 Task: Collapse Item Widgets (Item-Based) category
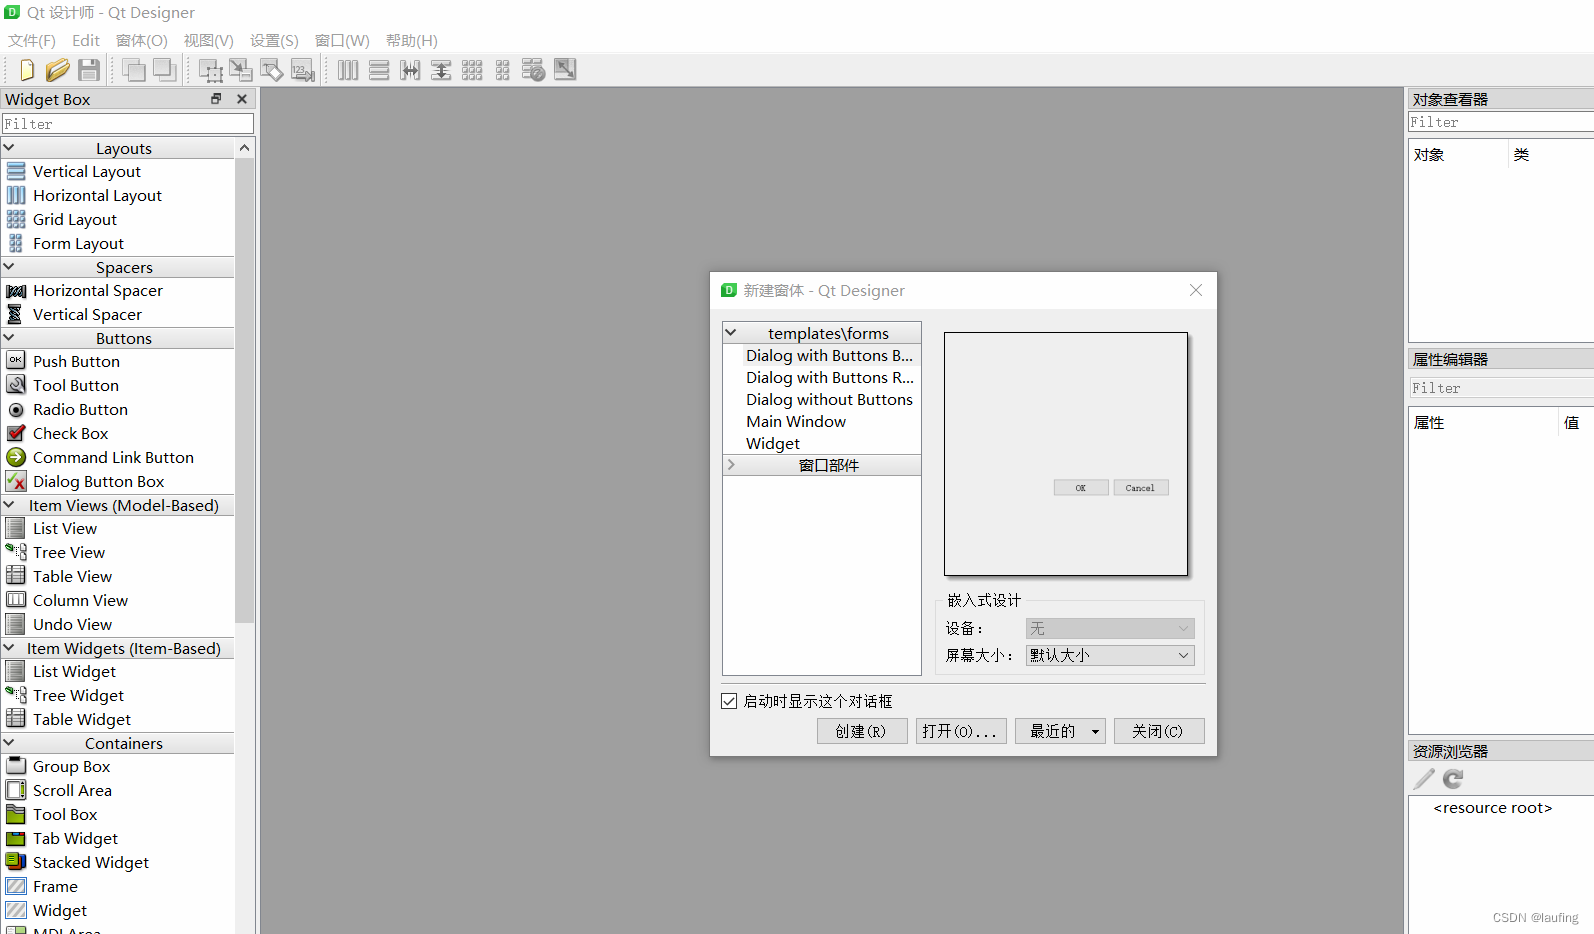pos(9,648)
